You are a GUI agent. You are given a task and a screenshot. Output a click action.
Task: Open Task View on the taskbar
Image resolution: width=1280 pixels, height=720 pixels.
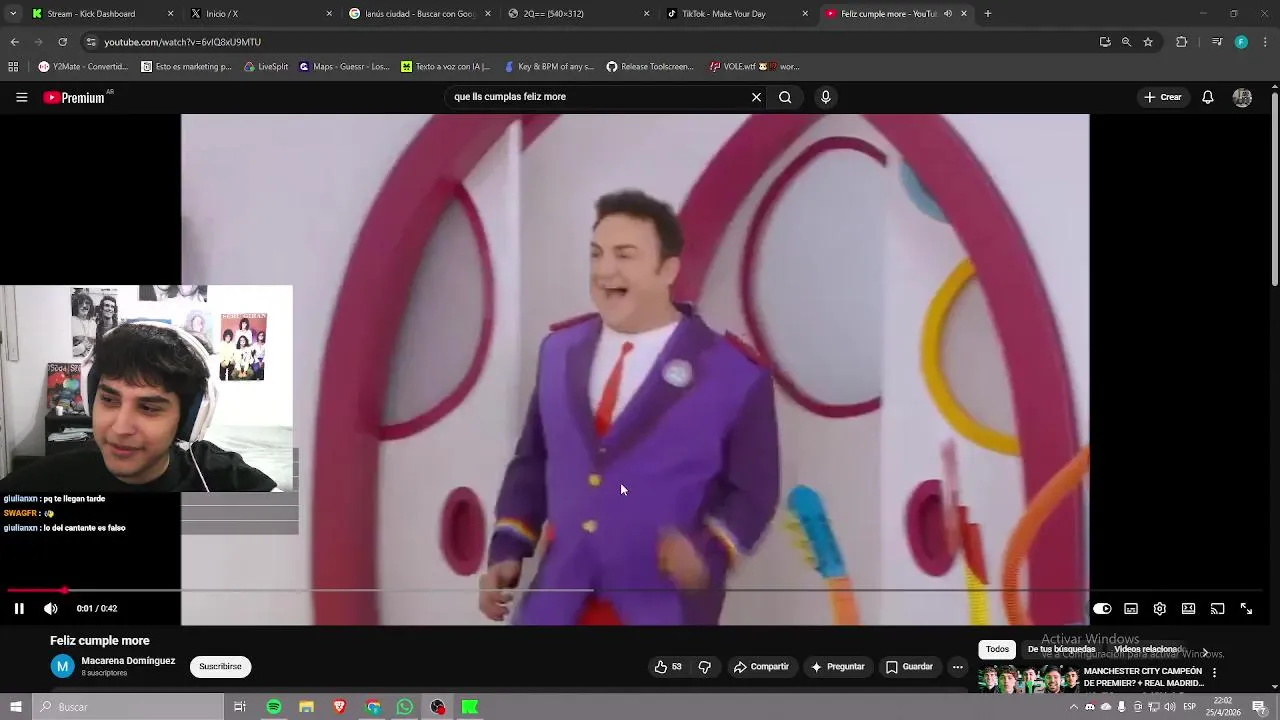(x=240, y=707)
